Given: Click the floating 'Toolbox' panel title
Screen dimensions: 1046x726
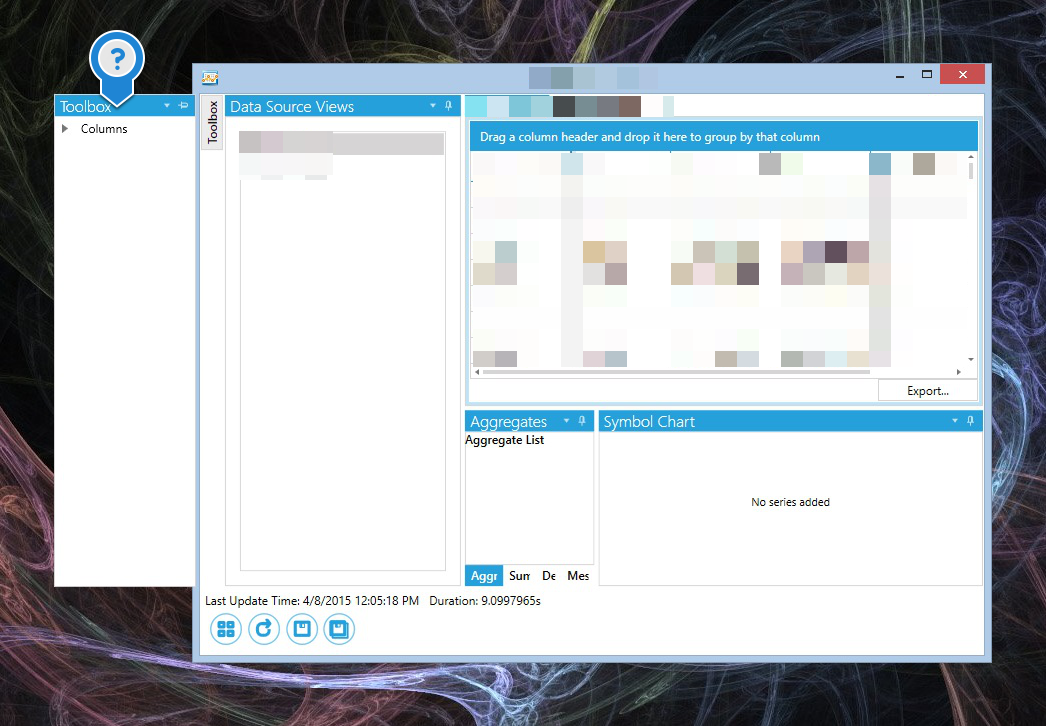Looking at the screenshot, I should [85, 106].
